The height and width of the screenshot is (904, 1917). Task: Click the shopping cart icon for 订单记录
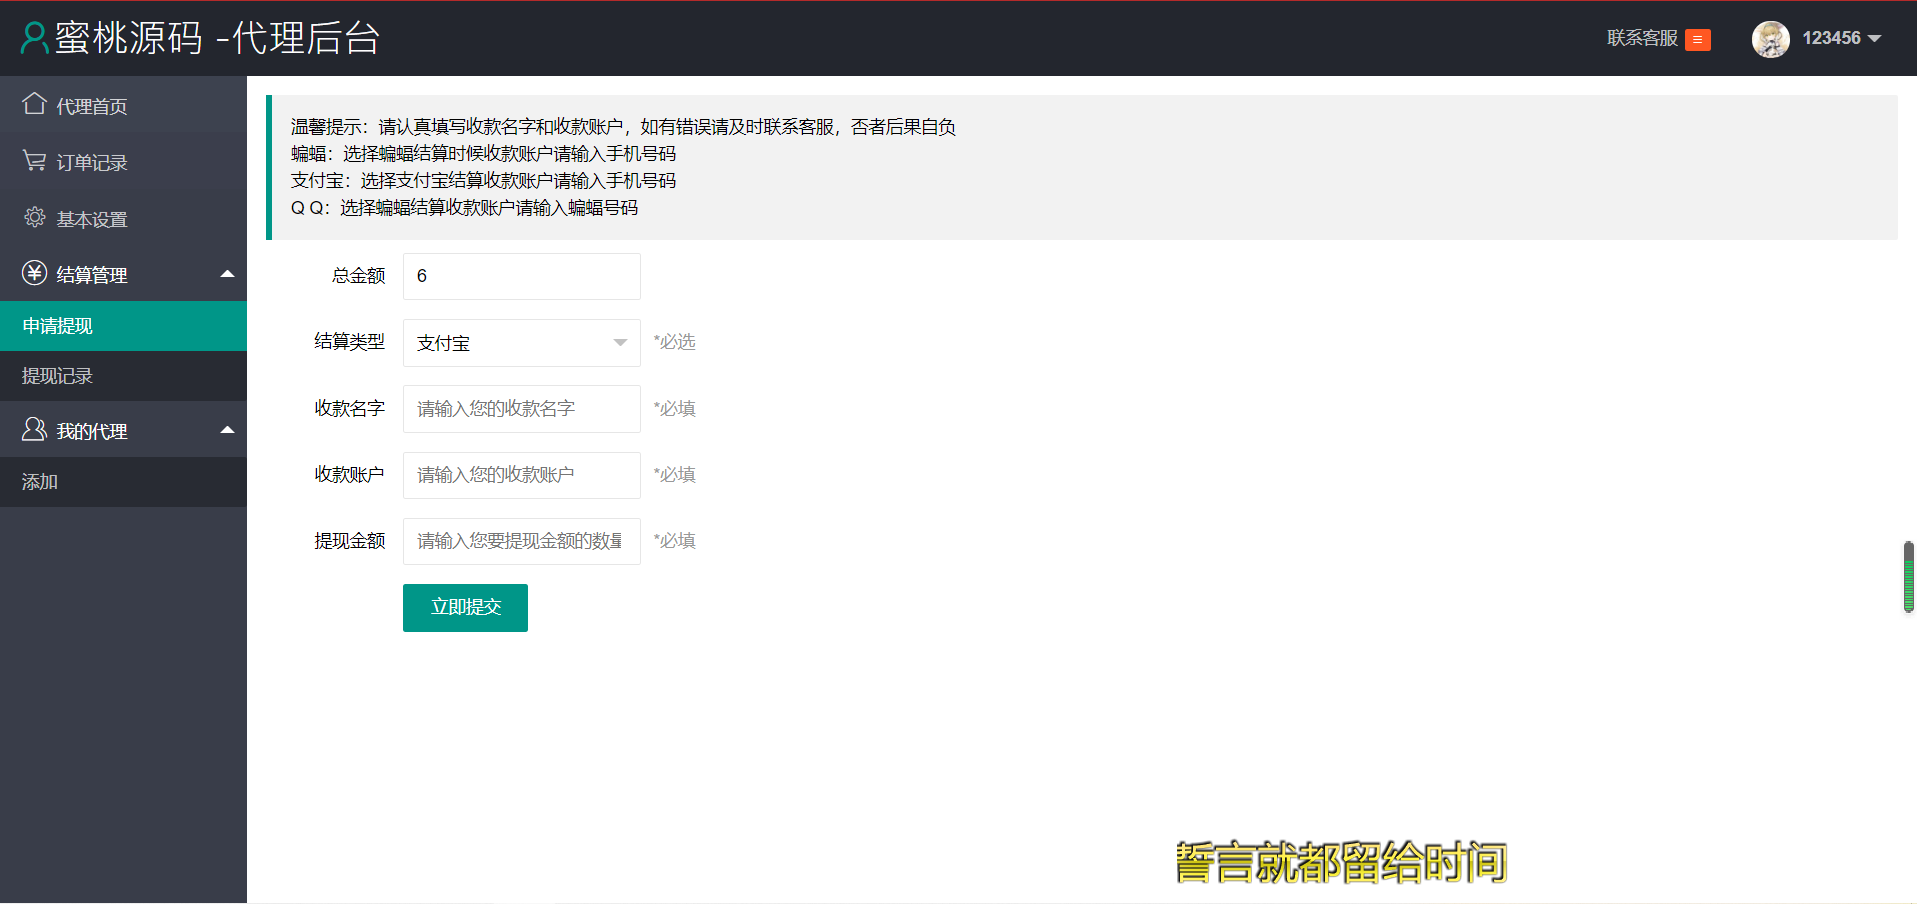click(x=35, y=161)
